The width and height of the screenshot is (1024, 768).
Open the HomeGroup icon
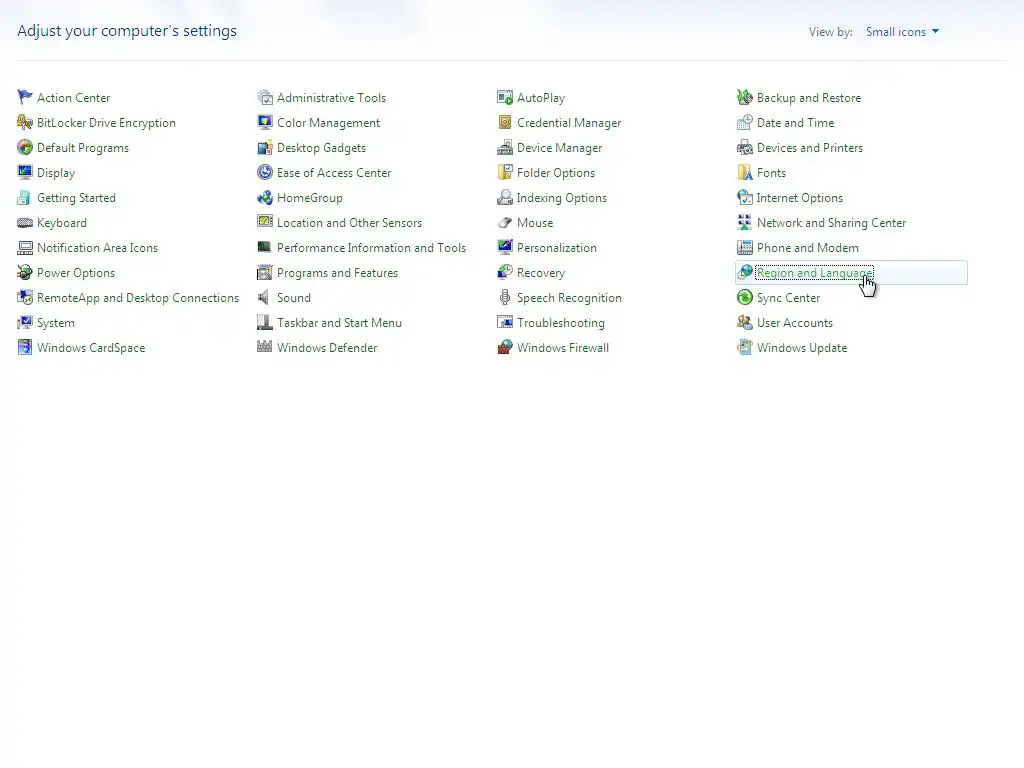tap(264, 197)
